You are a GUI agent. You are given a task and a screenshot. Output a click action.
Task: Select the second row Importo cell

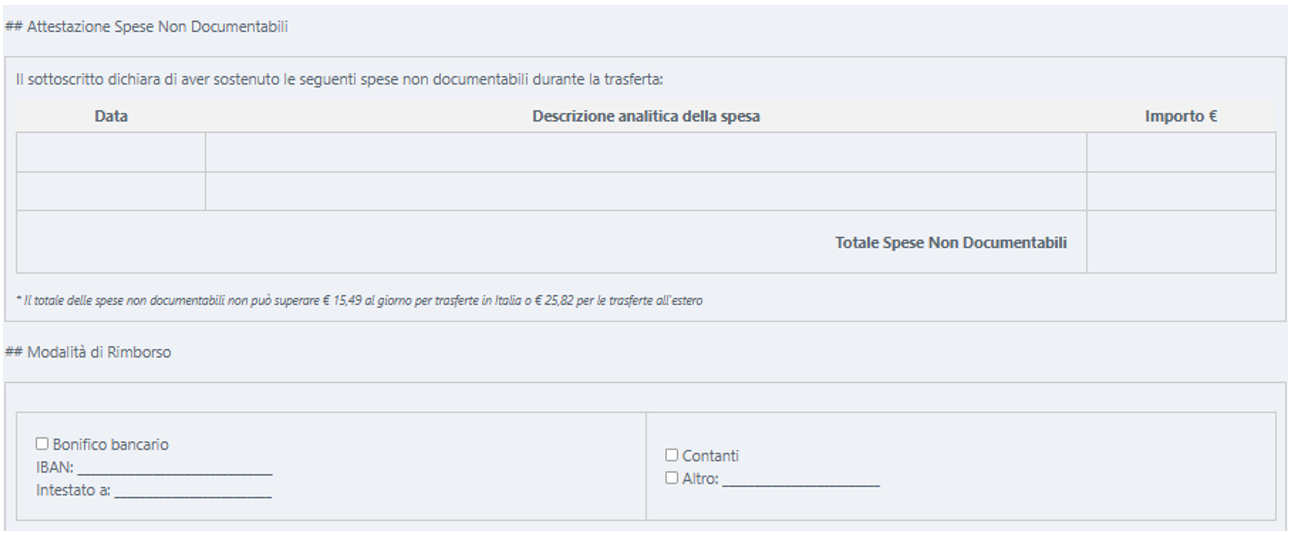pyautogui.click(x=1181, y=191)
